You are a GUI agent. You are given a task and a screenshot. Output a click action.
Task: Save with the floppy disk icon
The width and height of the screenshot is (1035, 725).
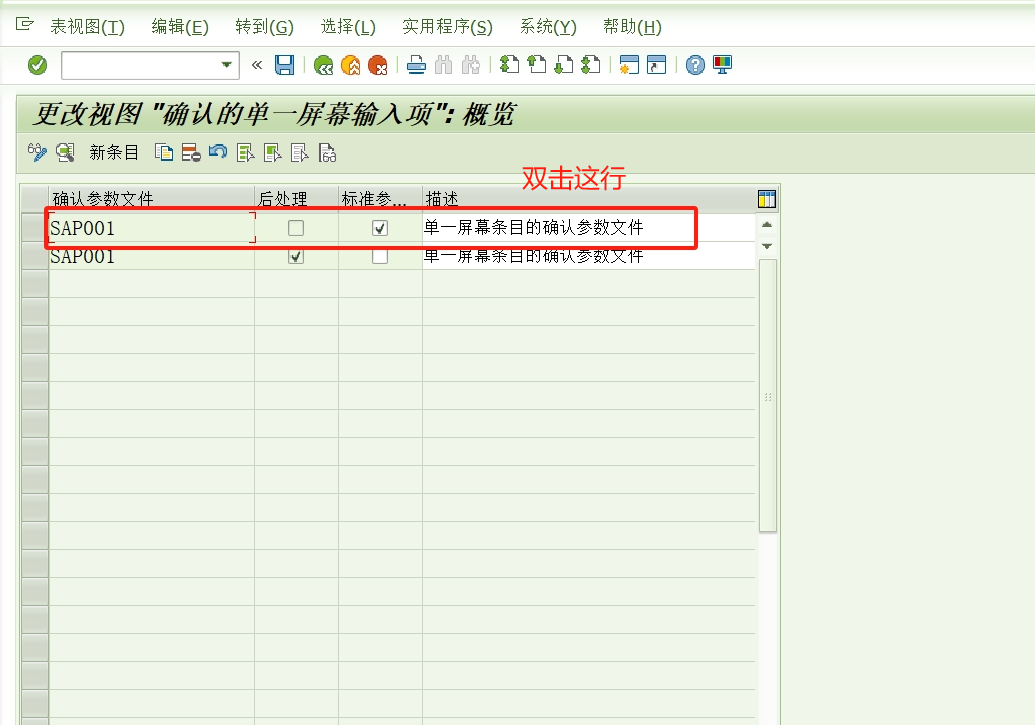284,65
